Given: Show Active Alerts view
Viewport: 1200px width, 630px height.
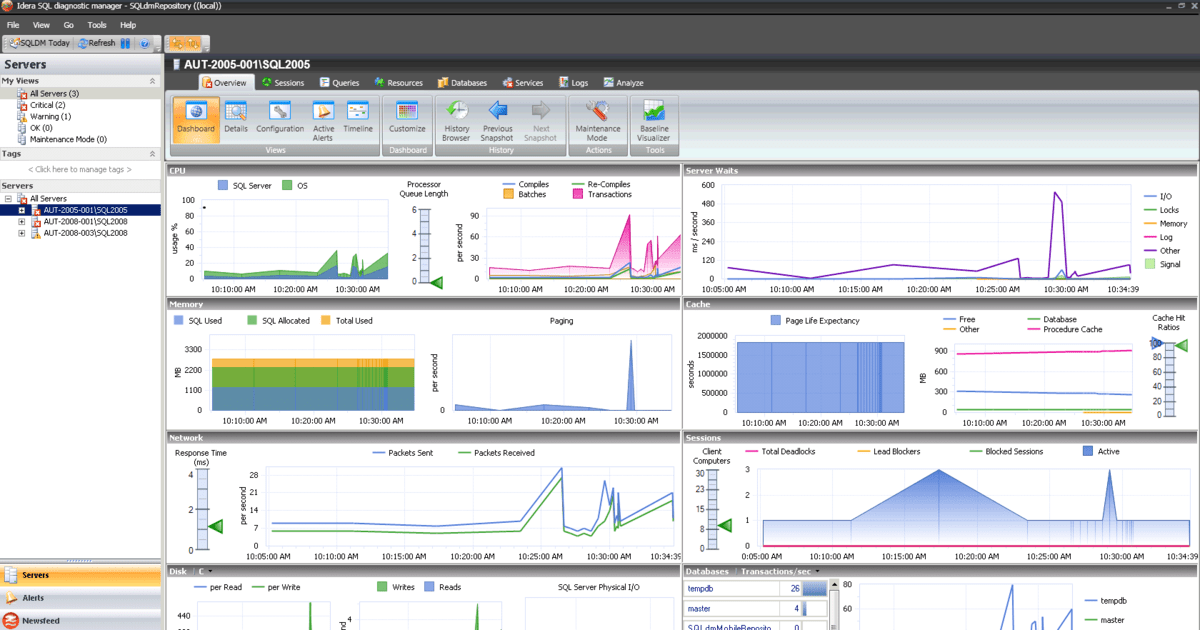Looking at the screenshot, I should pos(324,118).
